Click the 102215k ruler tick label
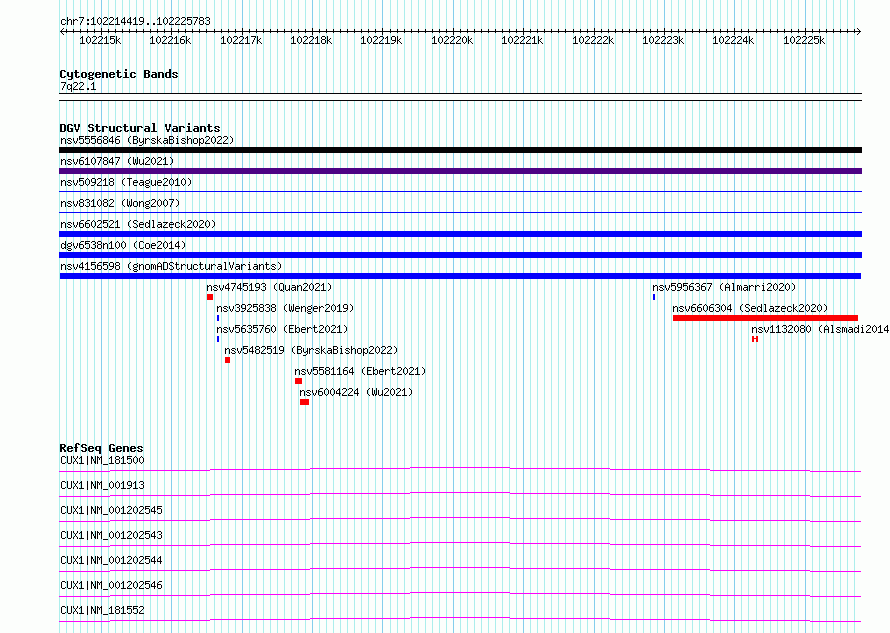The height and width of the screenshot is (633, 890). tap(100, 40)
